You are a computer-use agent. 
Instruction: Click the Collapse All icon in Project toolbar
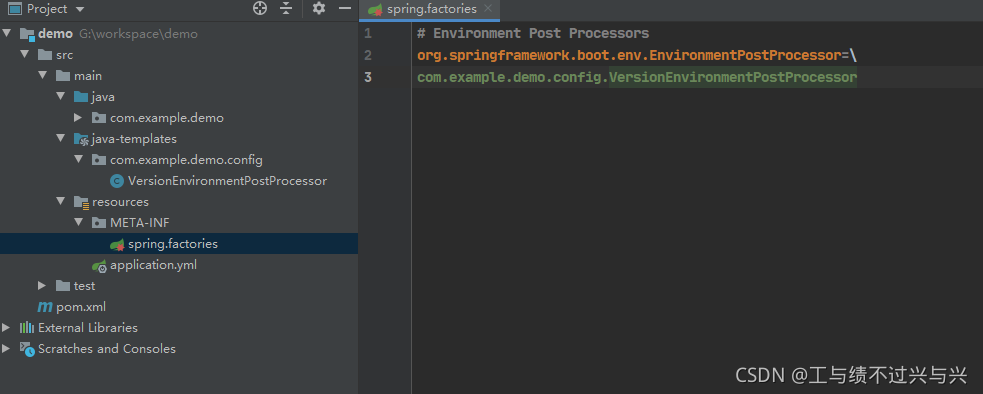[x=286, y=9]
